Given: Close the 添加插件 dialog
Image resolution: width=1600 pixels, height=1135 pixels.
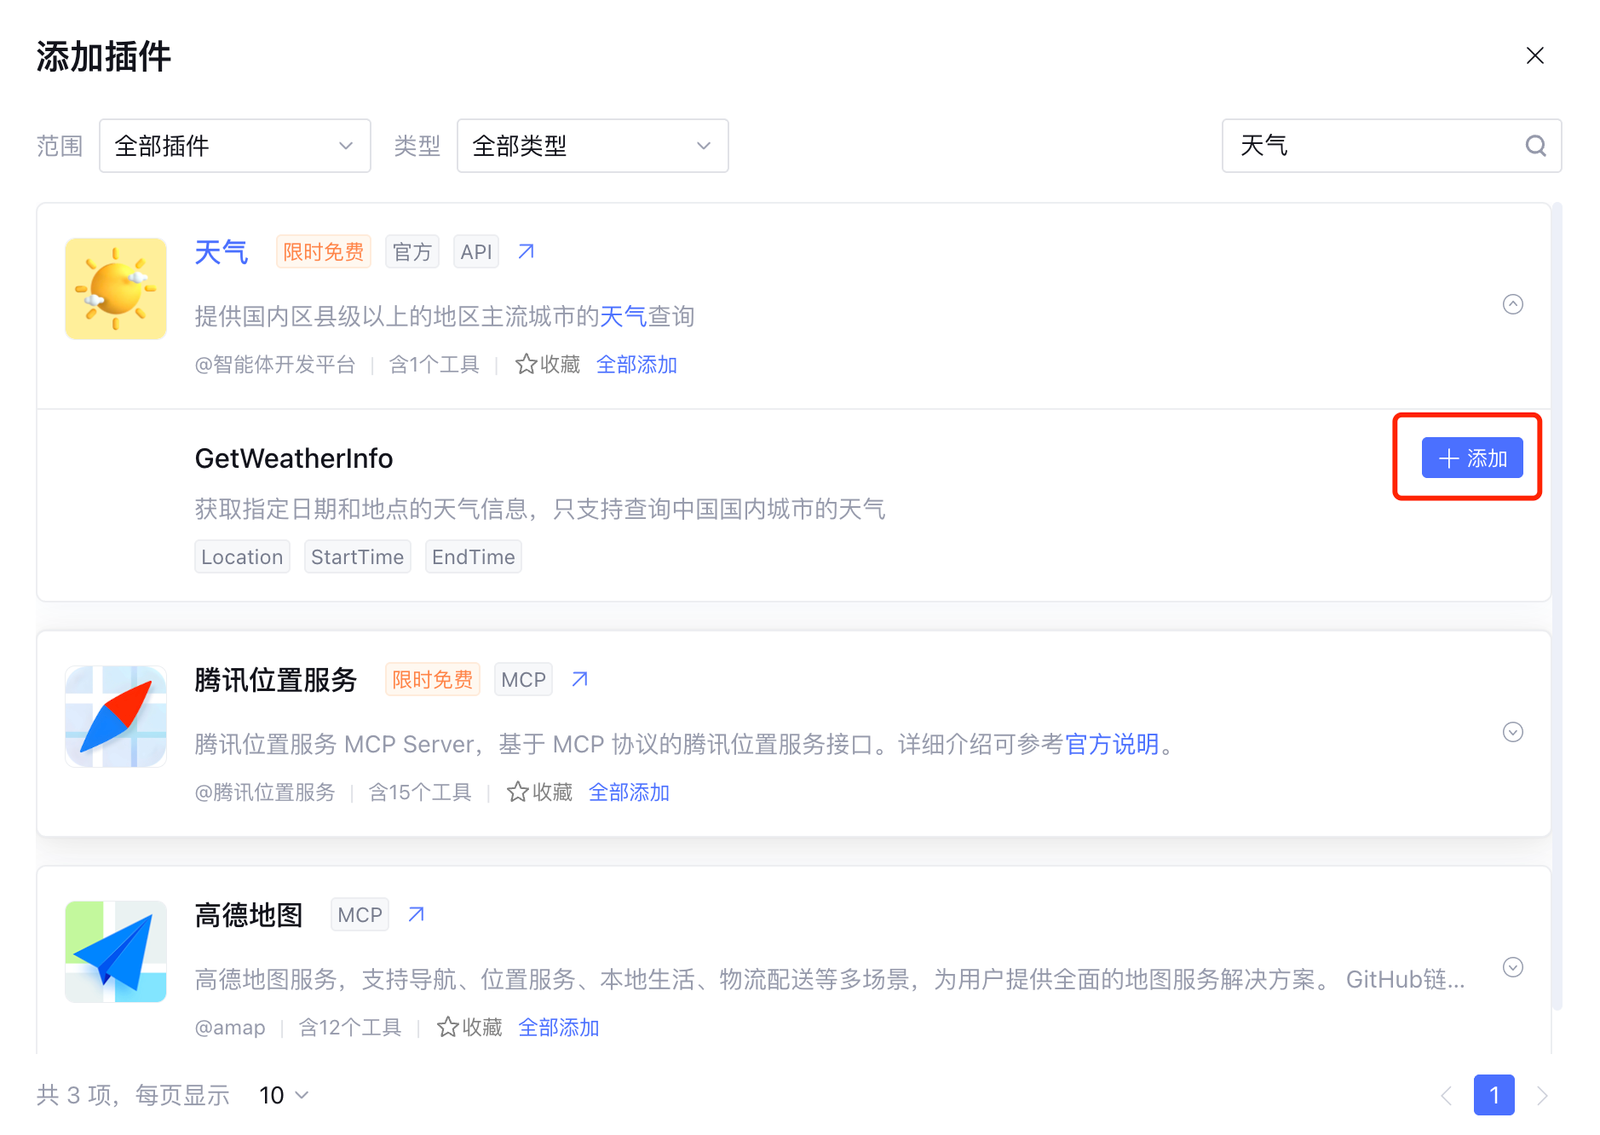Looking at the screenshot, I should coord(1535,56).
